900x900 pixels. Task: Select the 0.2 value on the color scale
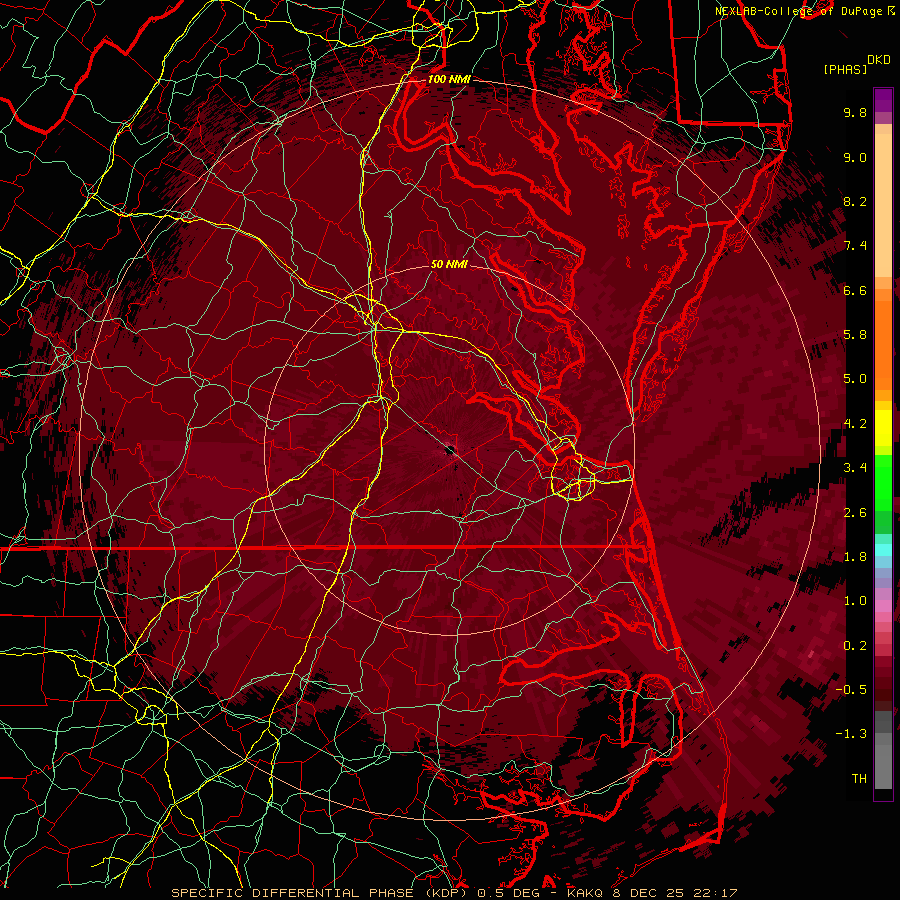(x=855, y=646)
